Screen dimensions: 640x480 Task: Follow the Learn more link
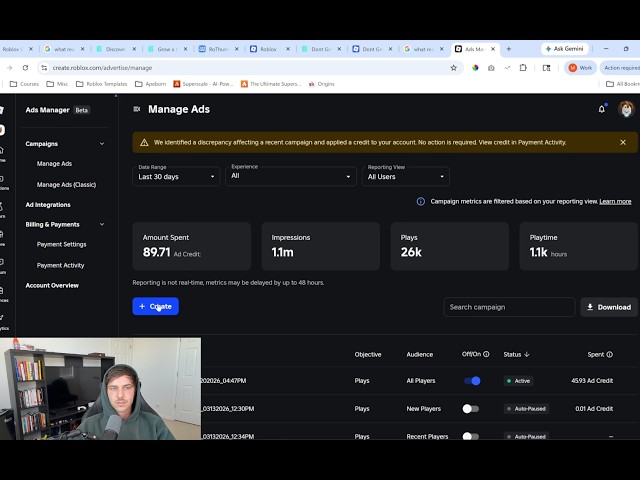[x=615, y=201]
